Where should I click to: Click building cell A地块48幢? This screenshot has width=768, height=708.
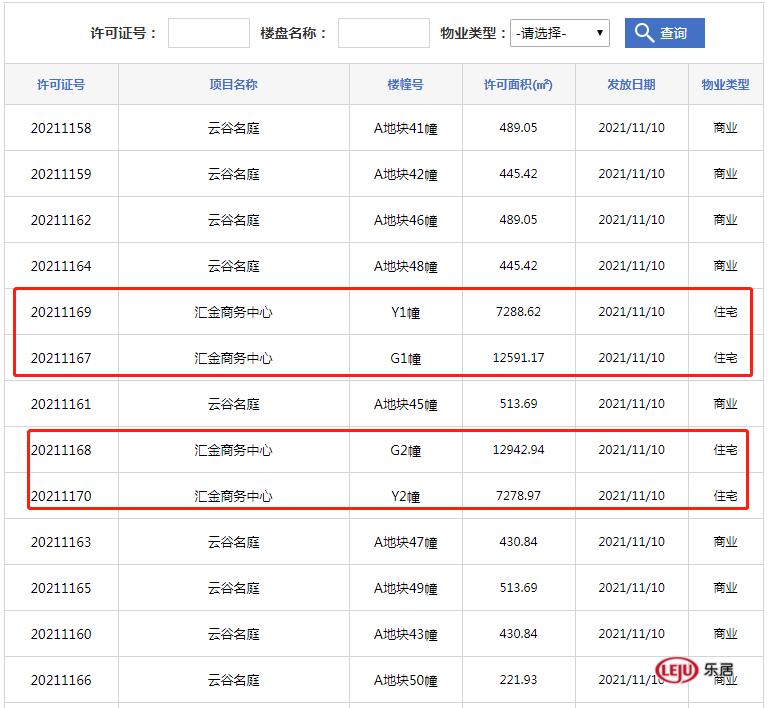406,266
